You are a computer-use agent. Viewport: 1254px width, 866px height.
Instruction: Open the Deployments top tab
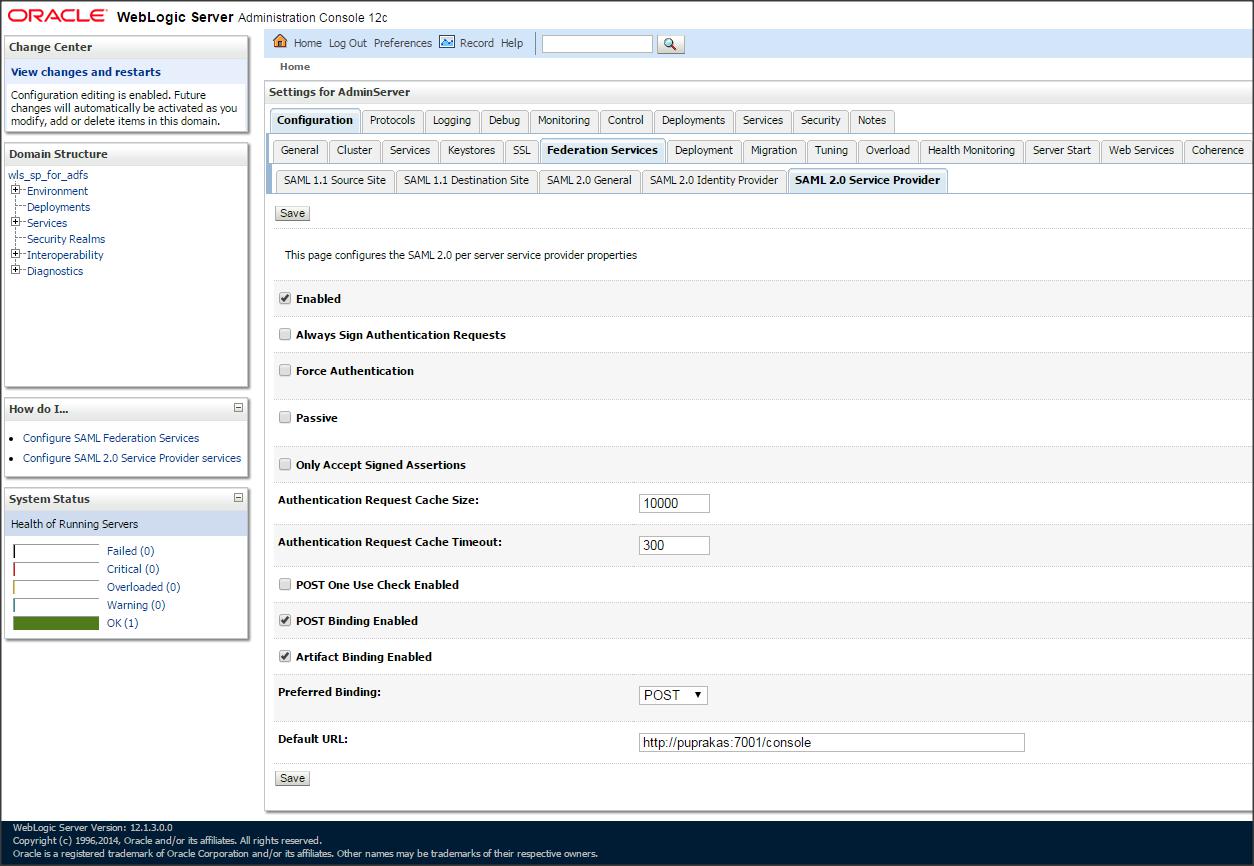[x=693, y=120]
